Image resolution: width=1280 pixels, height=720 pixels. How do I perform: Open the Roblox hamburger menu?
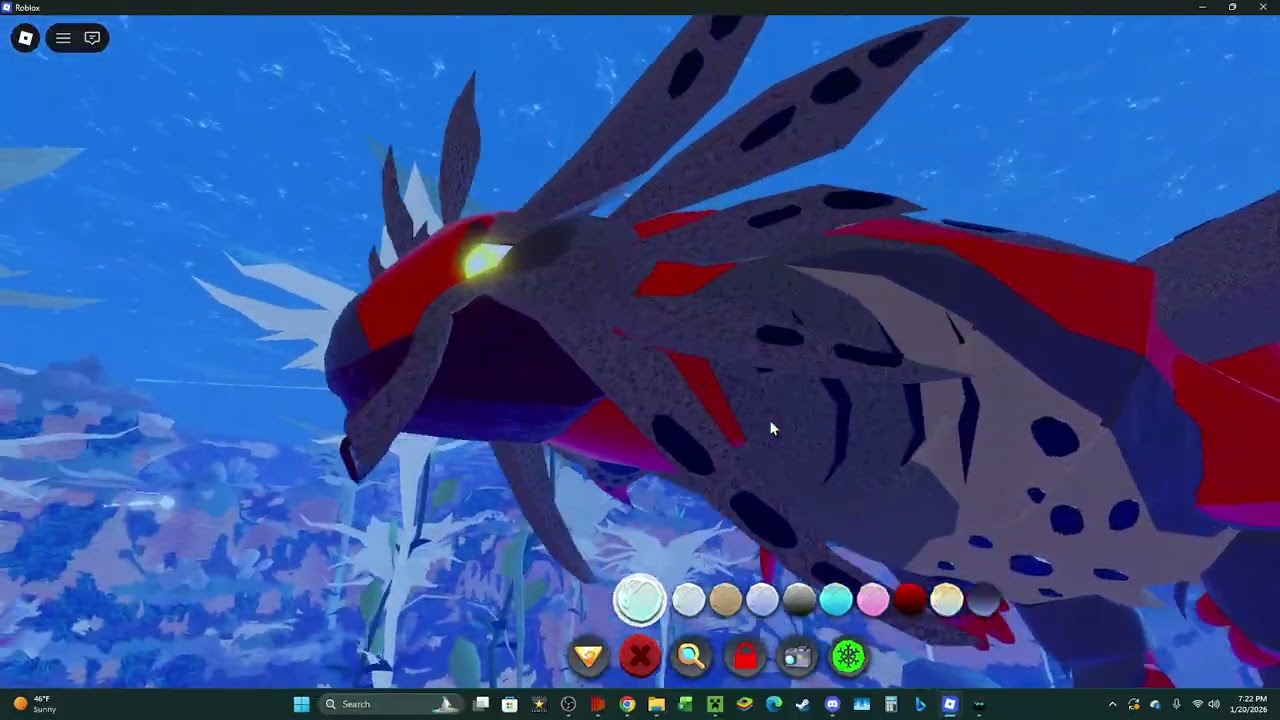pos(63,38)
